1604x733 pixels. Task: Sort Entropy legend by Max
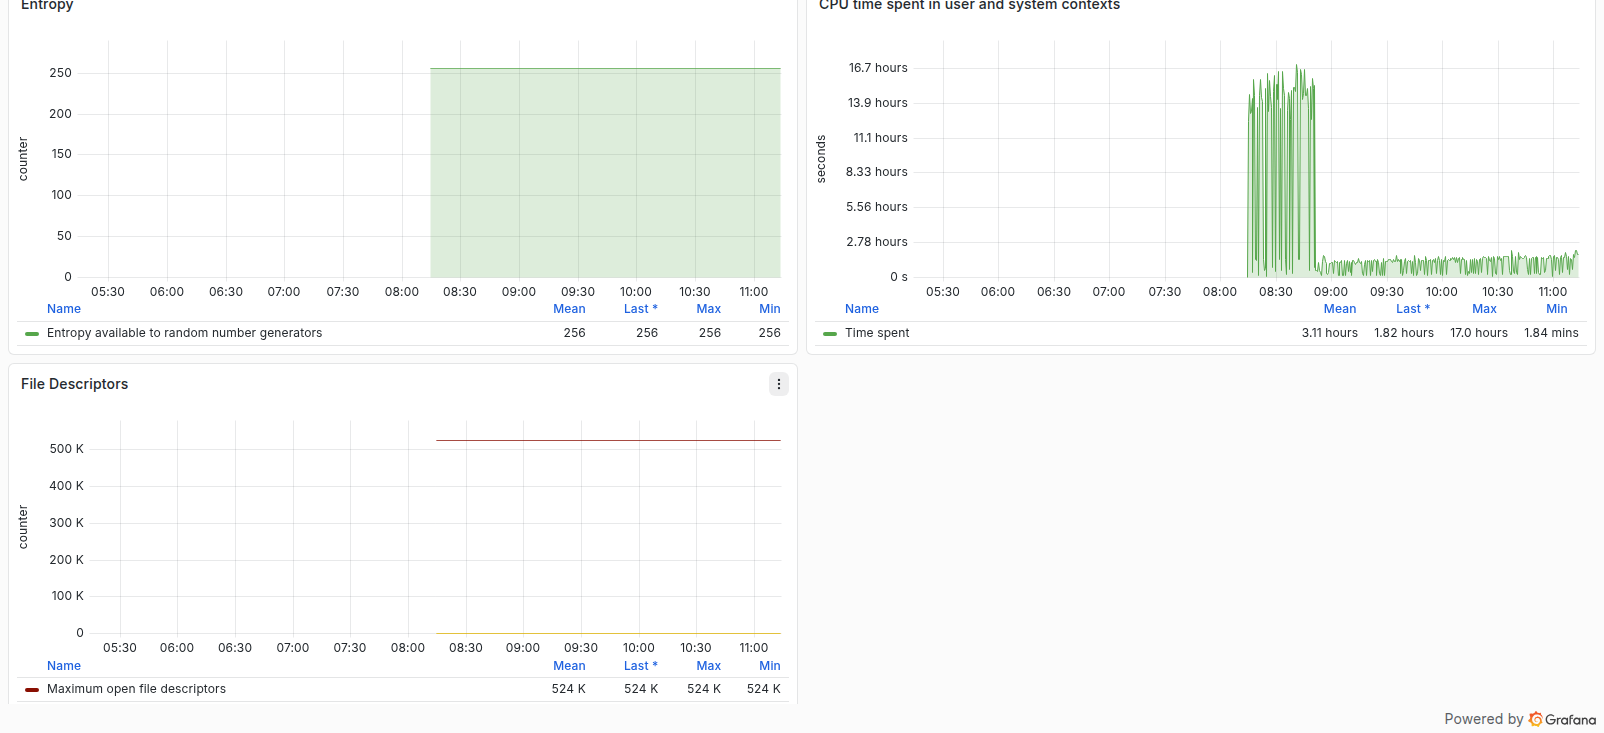(708, 309)
